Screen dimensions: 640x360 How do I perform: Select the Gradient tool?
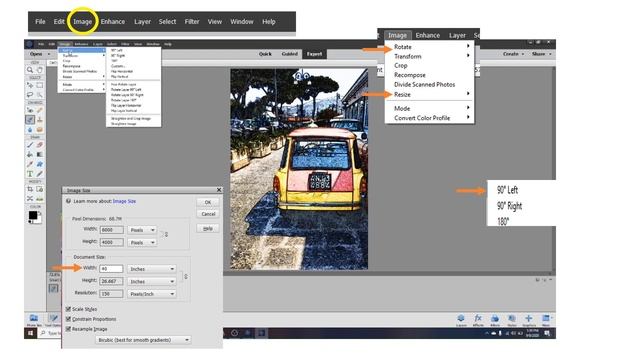coord(40,155)
